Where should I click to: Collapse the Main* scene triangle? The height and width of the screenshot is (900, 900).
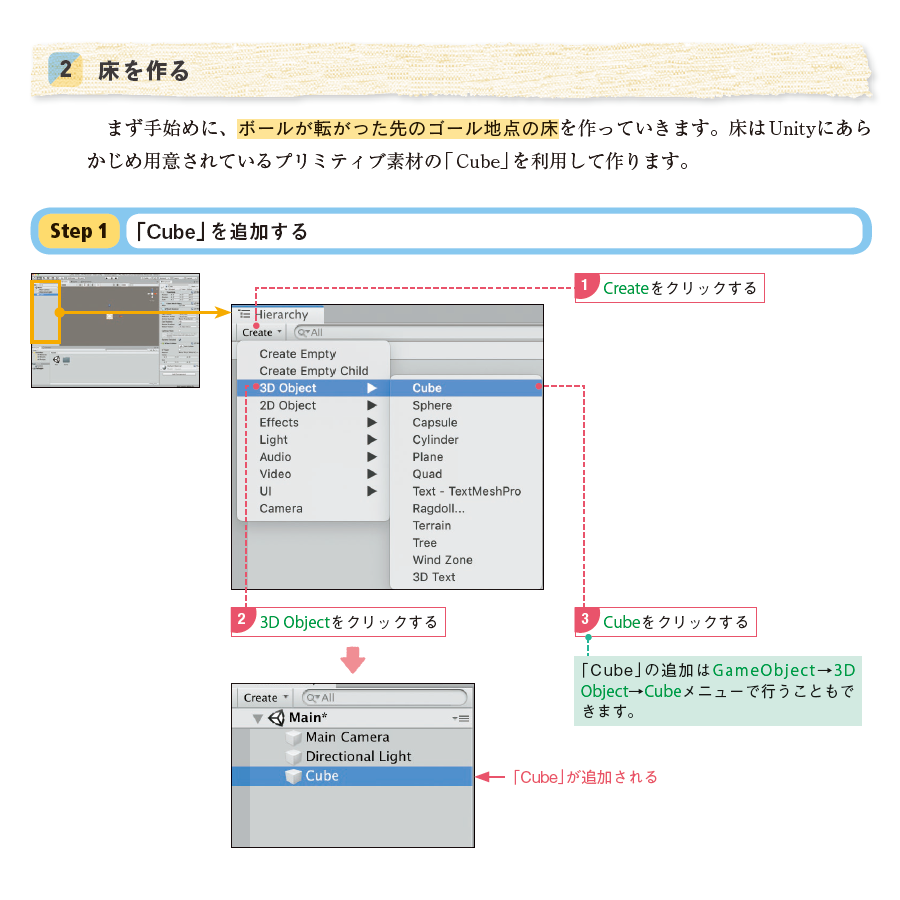[258, 718]
